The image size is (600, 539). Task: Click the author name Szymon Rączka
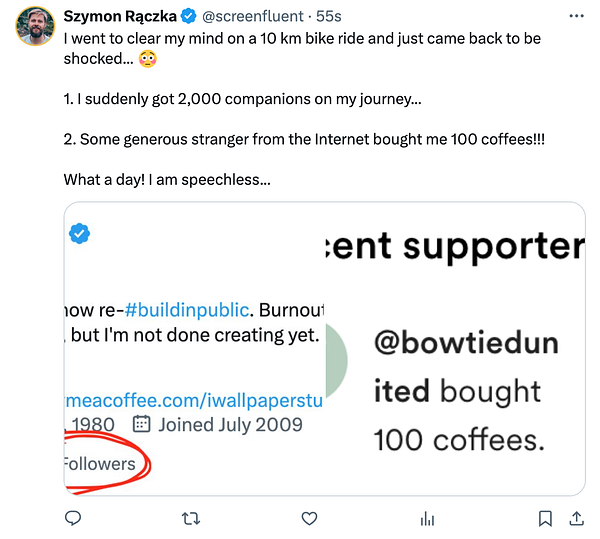119,17
